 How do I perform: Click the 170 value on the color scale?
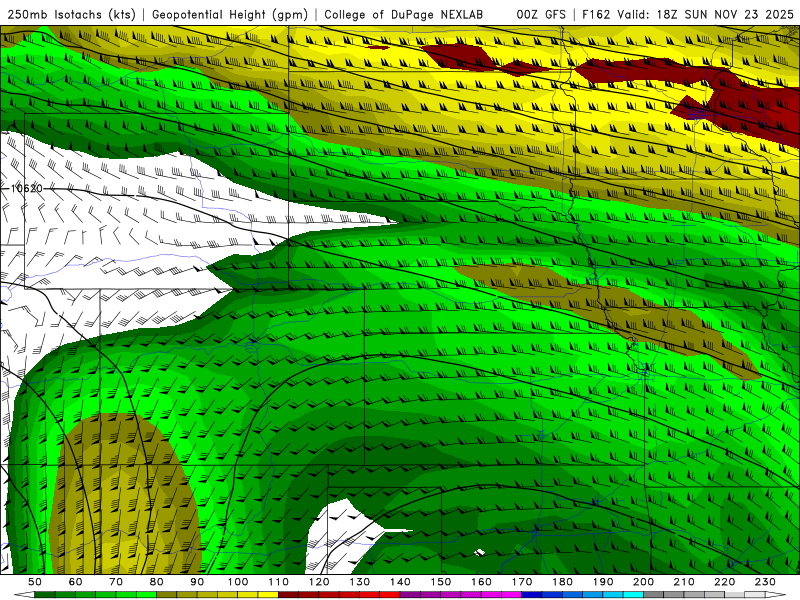pyautogui.click(x=521, y=582)
